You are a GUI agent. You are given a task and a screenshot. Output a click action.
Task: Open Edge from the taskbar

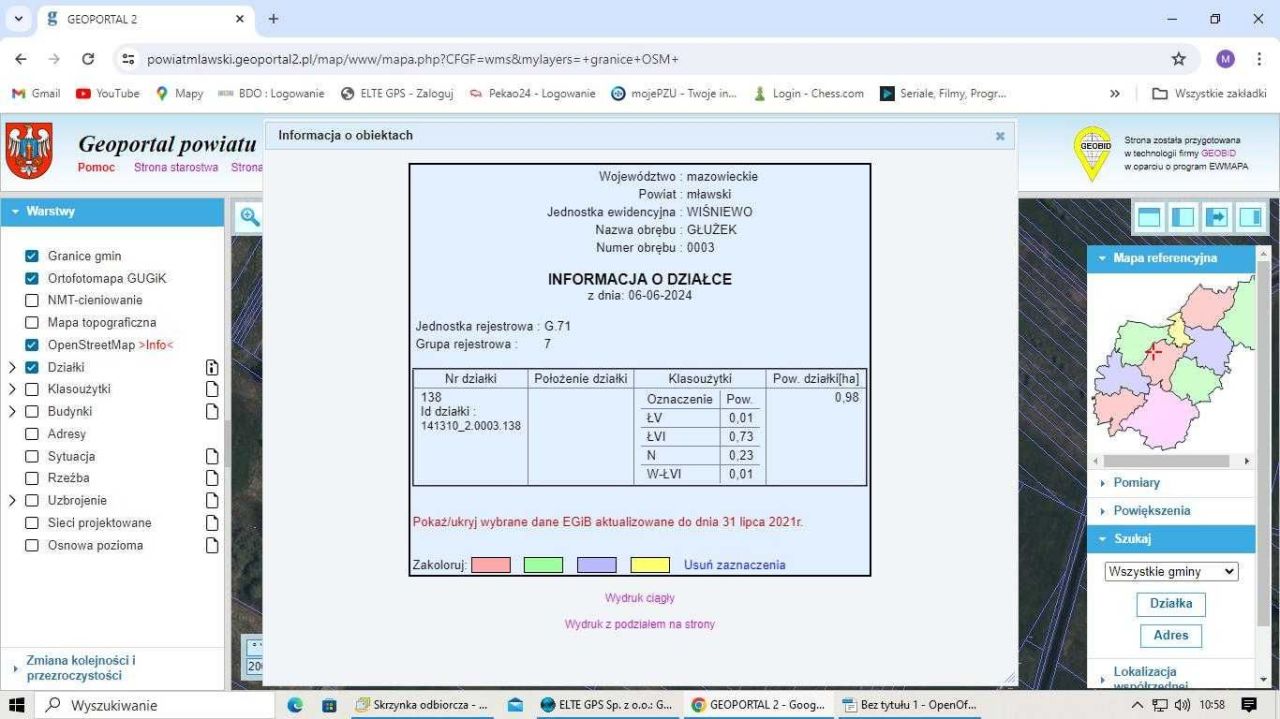(x=295, y=705)
